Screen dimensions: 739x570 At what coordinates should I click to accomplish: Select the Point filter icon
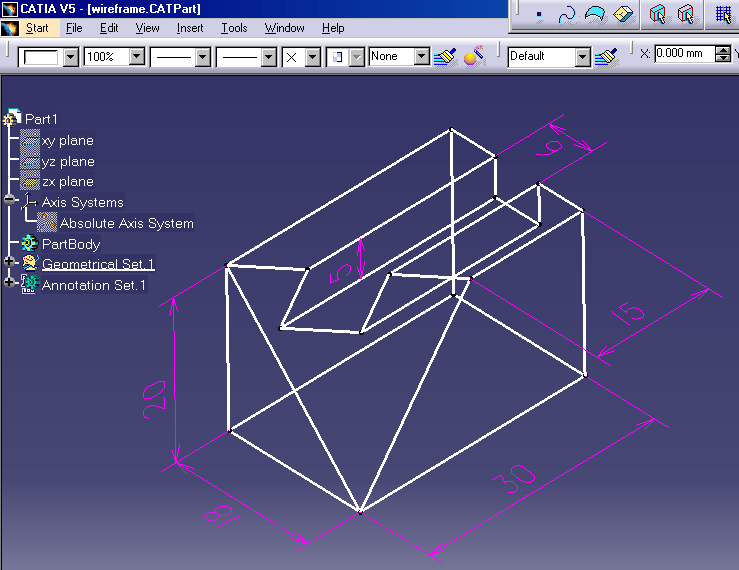(x=539, y=14)
